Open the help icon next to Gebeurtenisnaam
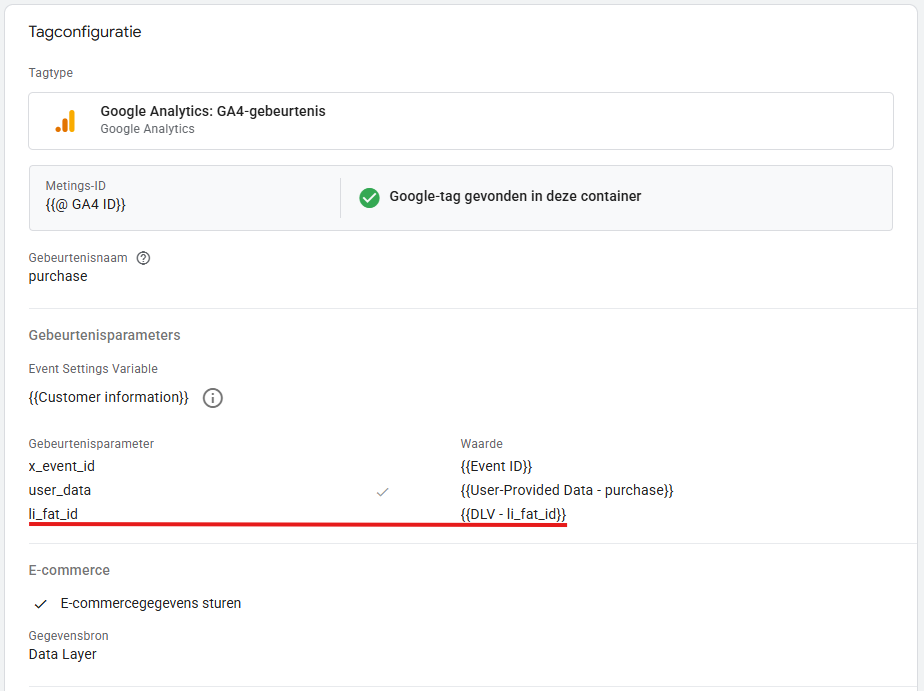 143,258
